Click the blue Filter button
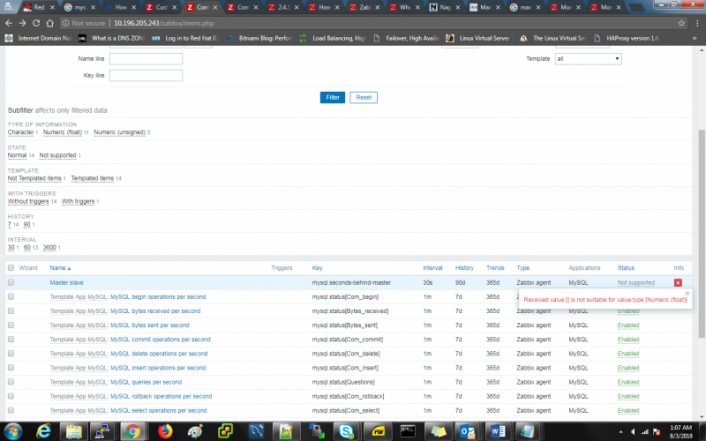 tap(332, 97)
